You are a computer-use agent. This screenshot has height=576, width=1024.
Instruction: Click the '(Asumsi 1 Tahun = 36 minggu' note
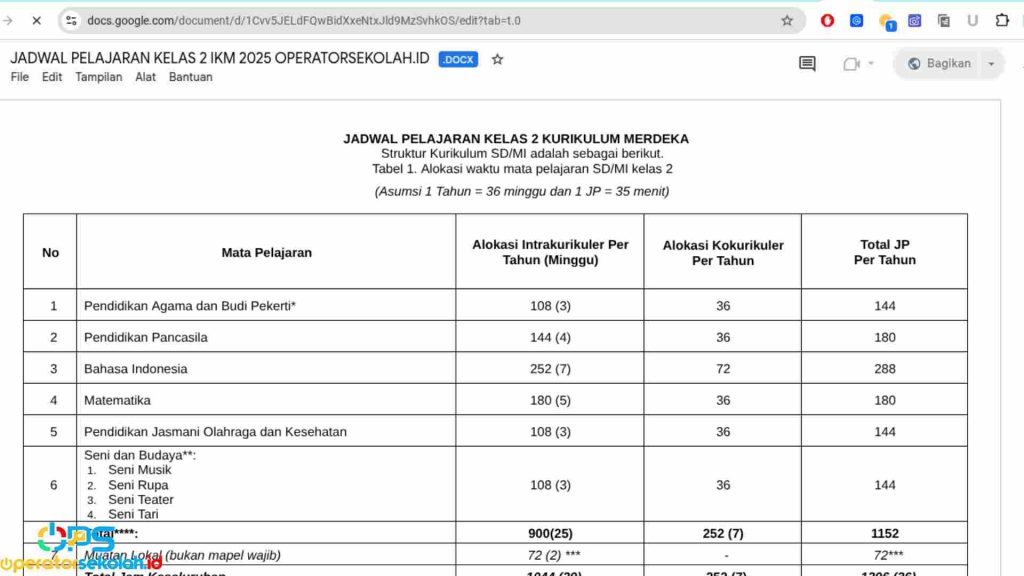pyautogui.click(x=522, y=191)
